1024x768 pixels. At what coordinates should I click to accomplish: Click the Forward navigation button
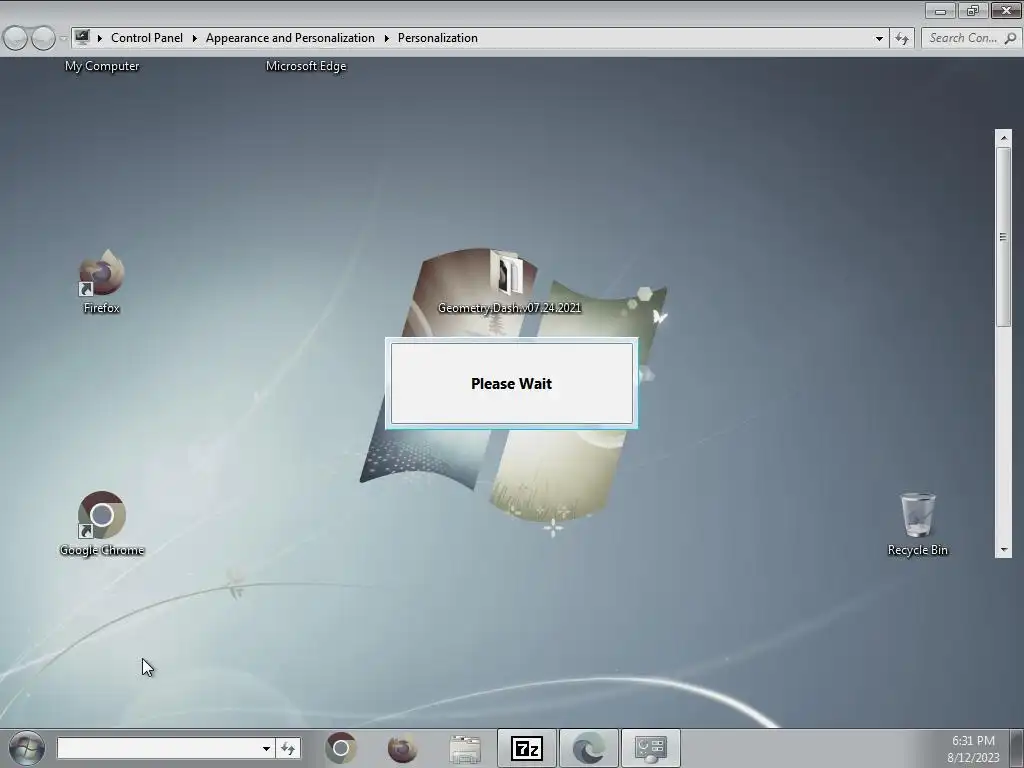coord(43,38)
